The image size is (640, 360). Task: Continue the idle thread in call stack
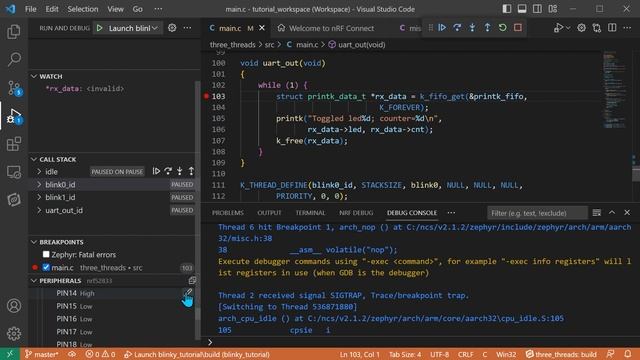[156, 171]
